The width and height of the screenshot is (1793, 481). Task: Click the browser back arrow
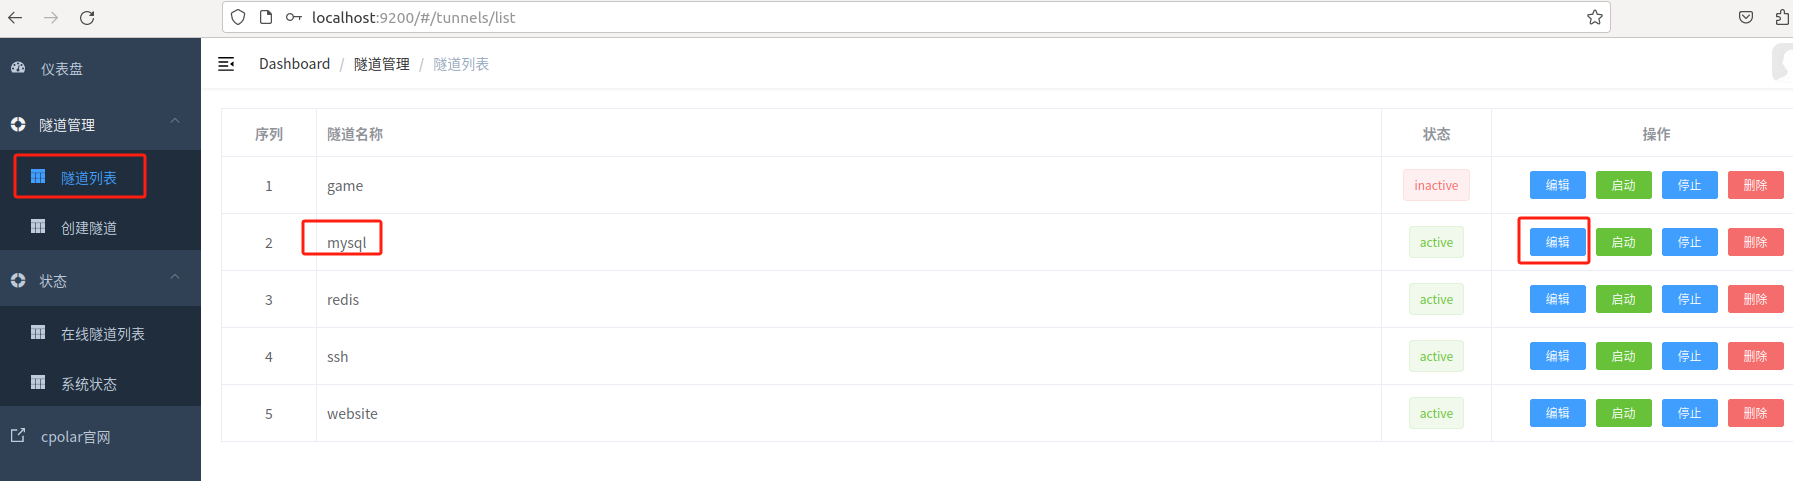pyautogui.click(x=15, y=17)
